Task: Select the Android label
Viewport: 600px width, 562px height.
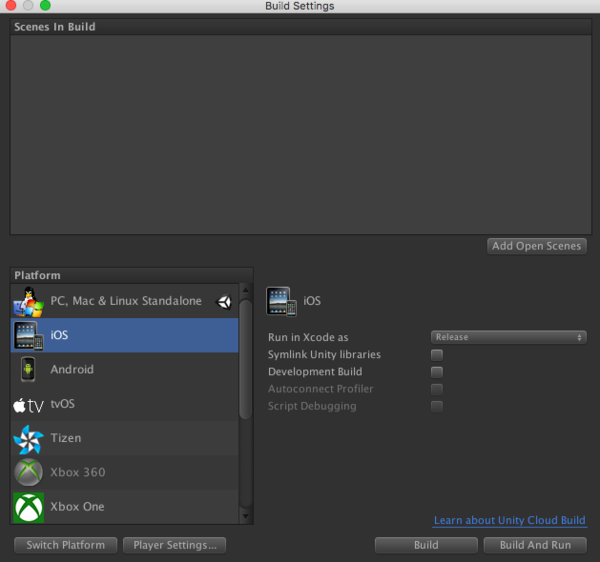Action: pyautogui.click(x=72, y=369)
